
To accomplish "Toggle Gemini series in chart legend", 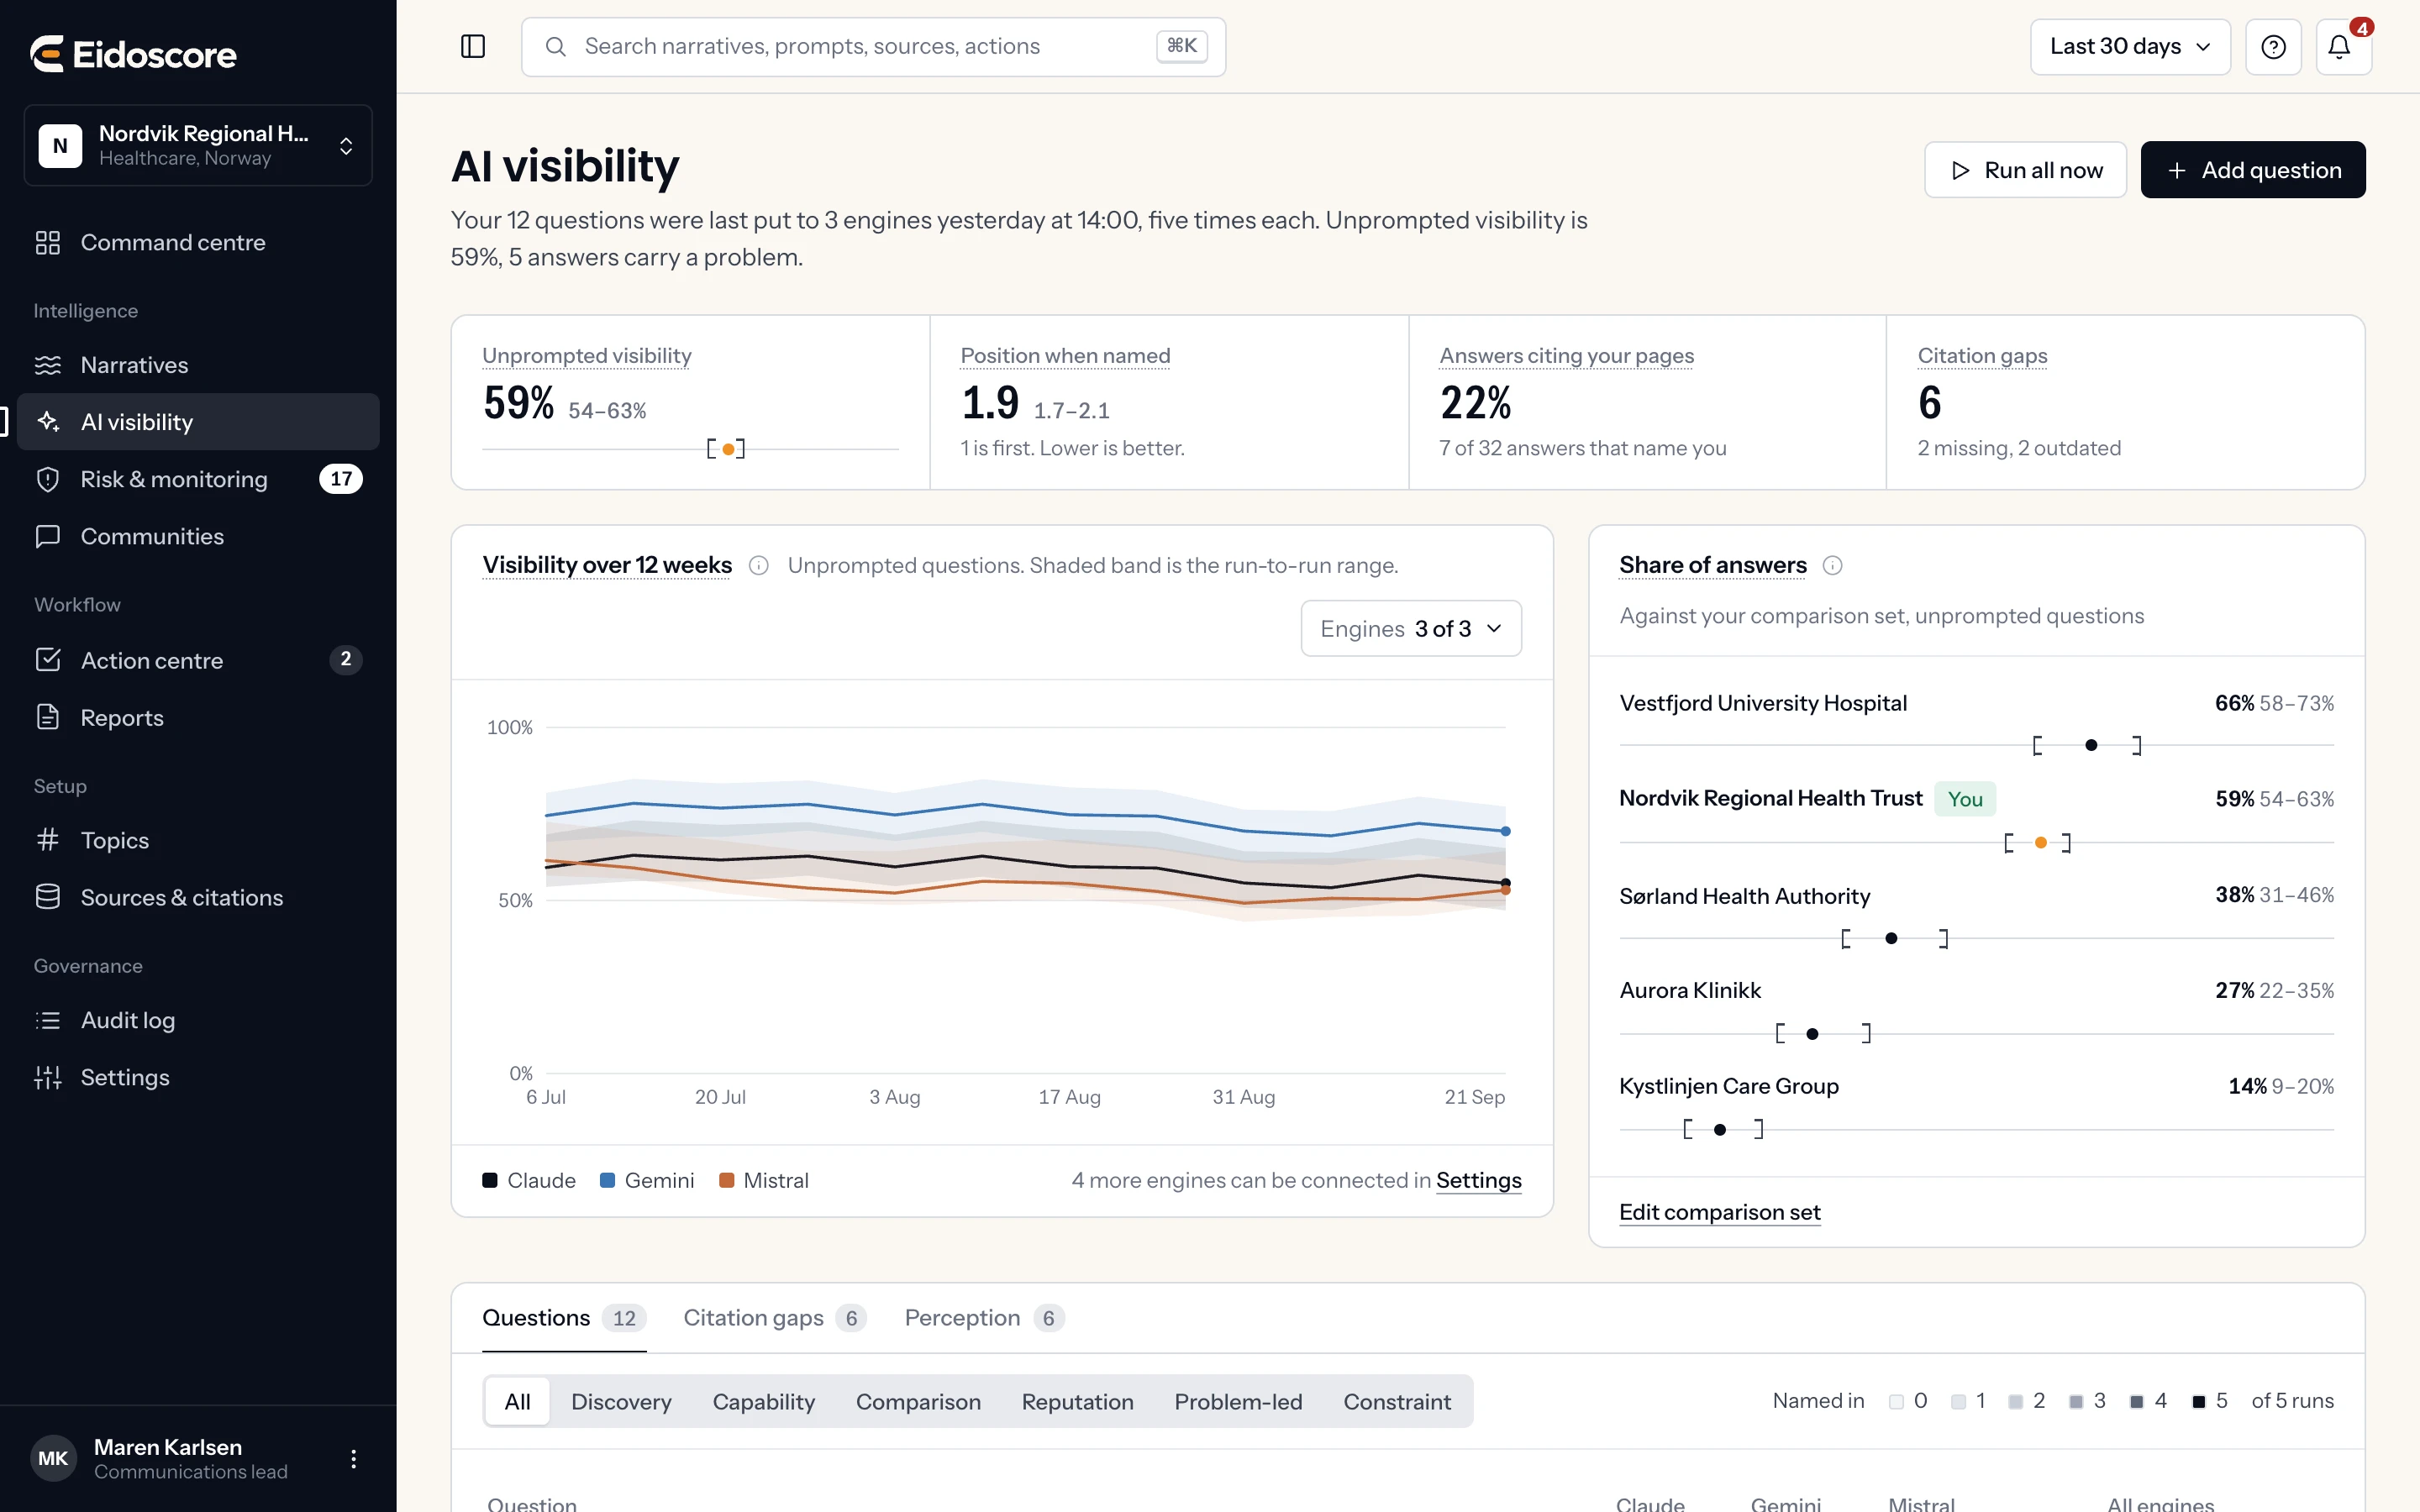I will pyautogui.click(x=647, y=1180).
